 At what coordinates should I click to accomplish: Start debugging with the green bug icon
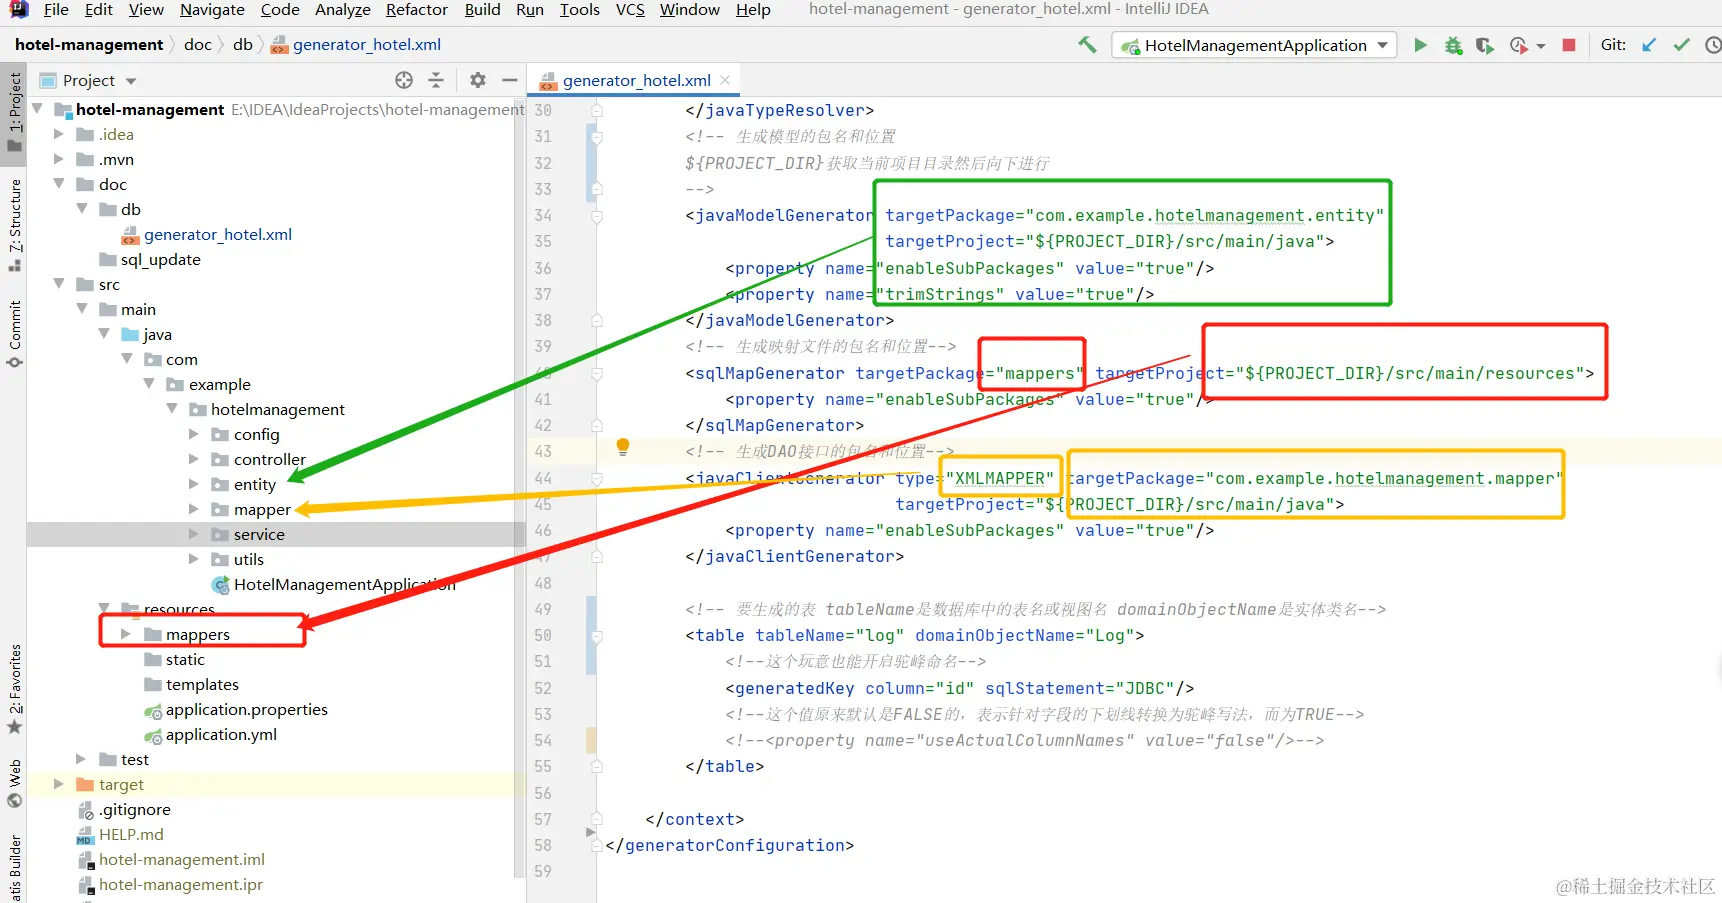coord(1453,45)
